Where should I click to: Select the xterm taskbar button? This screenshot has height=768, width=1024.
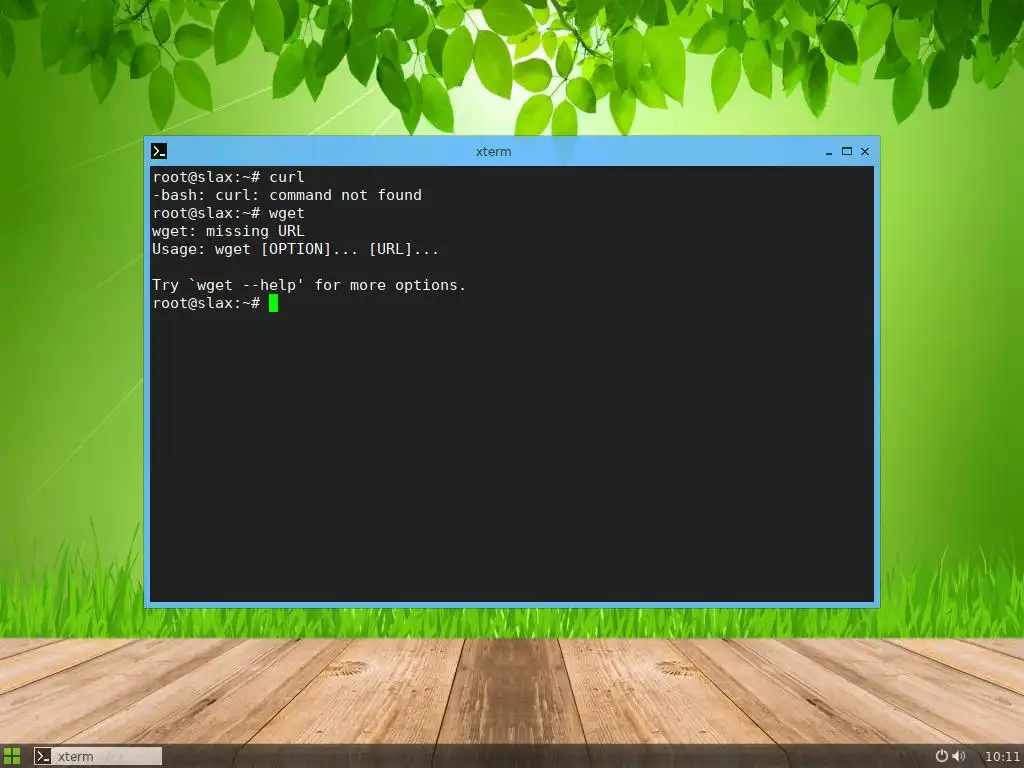(x=97, y=756)
